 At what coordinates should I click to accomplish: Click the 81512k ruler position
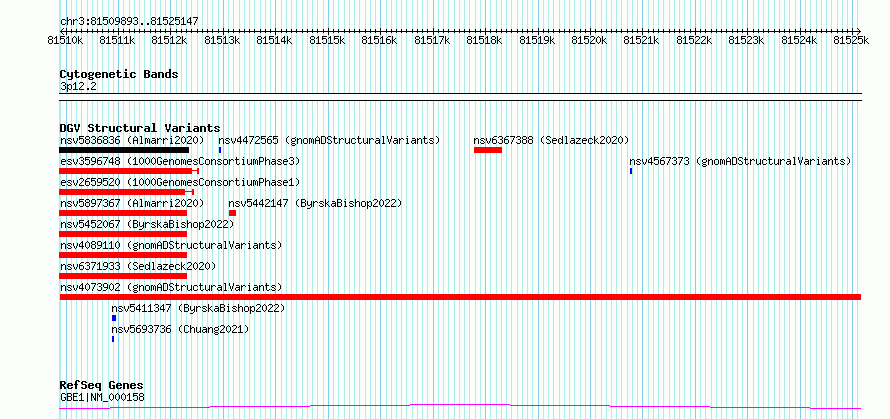pos(170,40)
